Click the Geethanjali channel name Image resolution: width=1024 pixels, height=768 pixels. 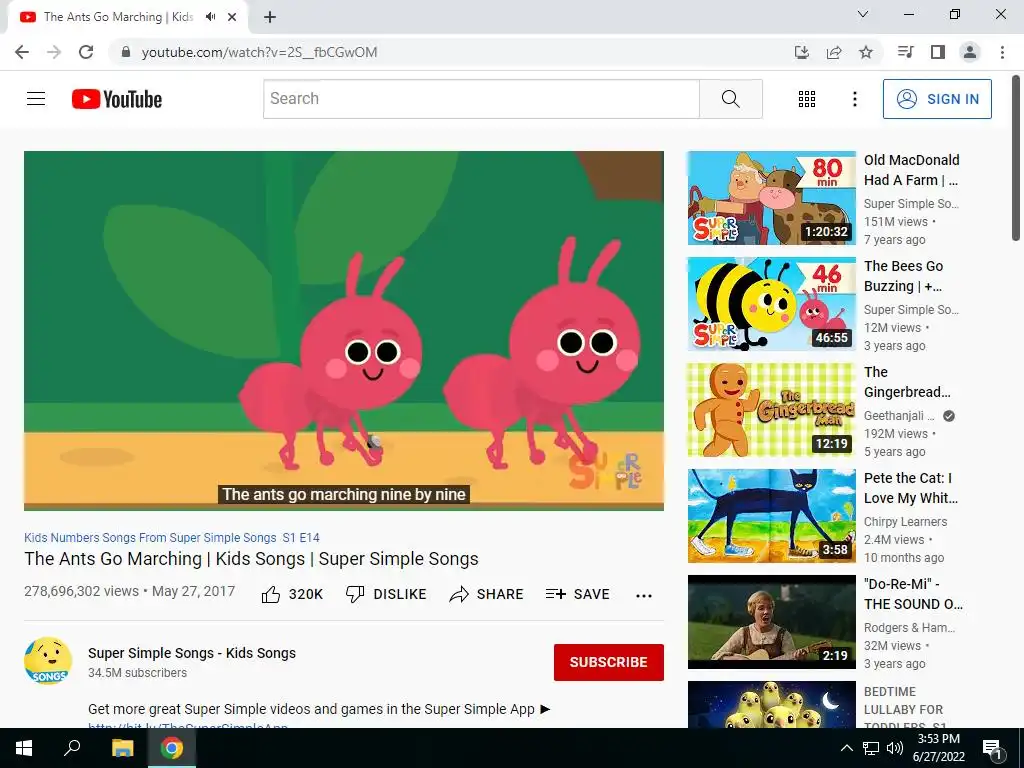pyautogui.click(x=899, y=416)
